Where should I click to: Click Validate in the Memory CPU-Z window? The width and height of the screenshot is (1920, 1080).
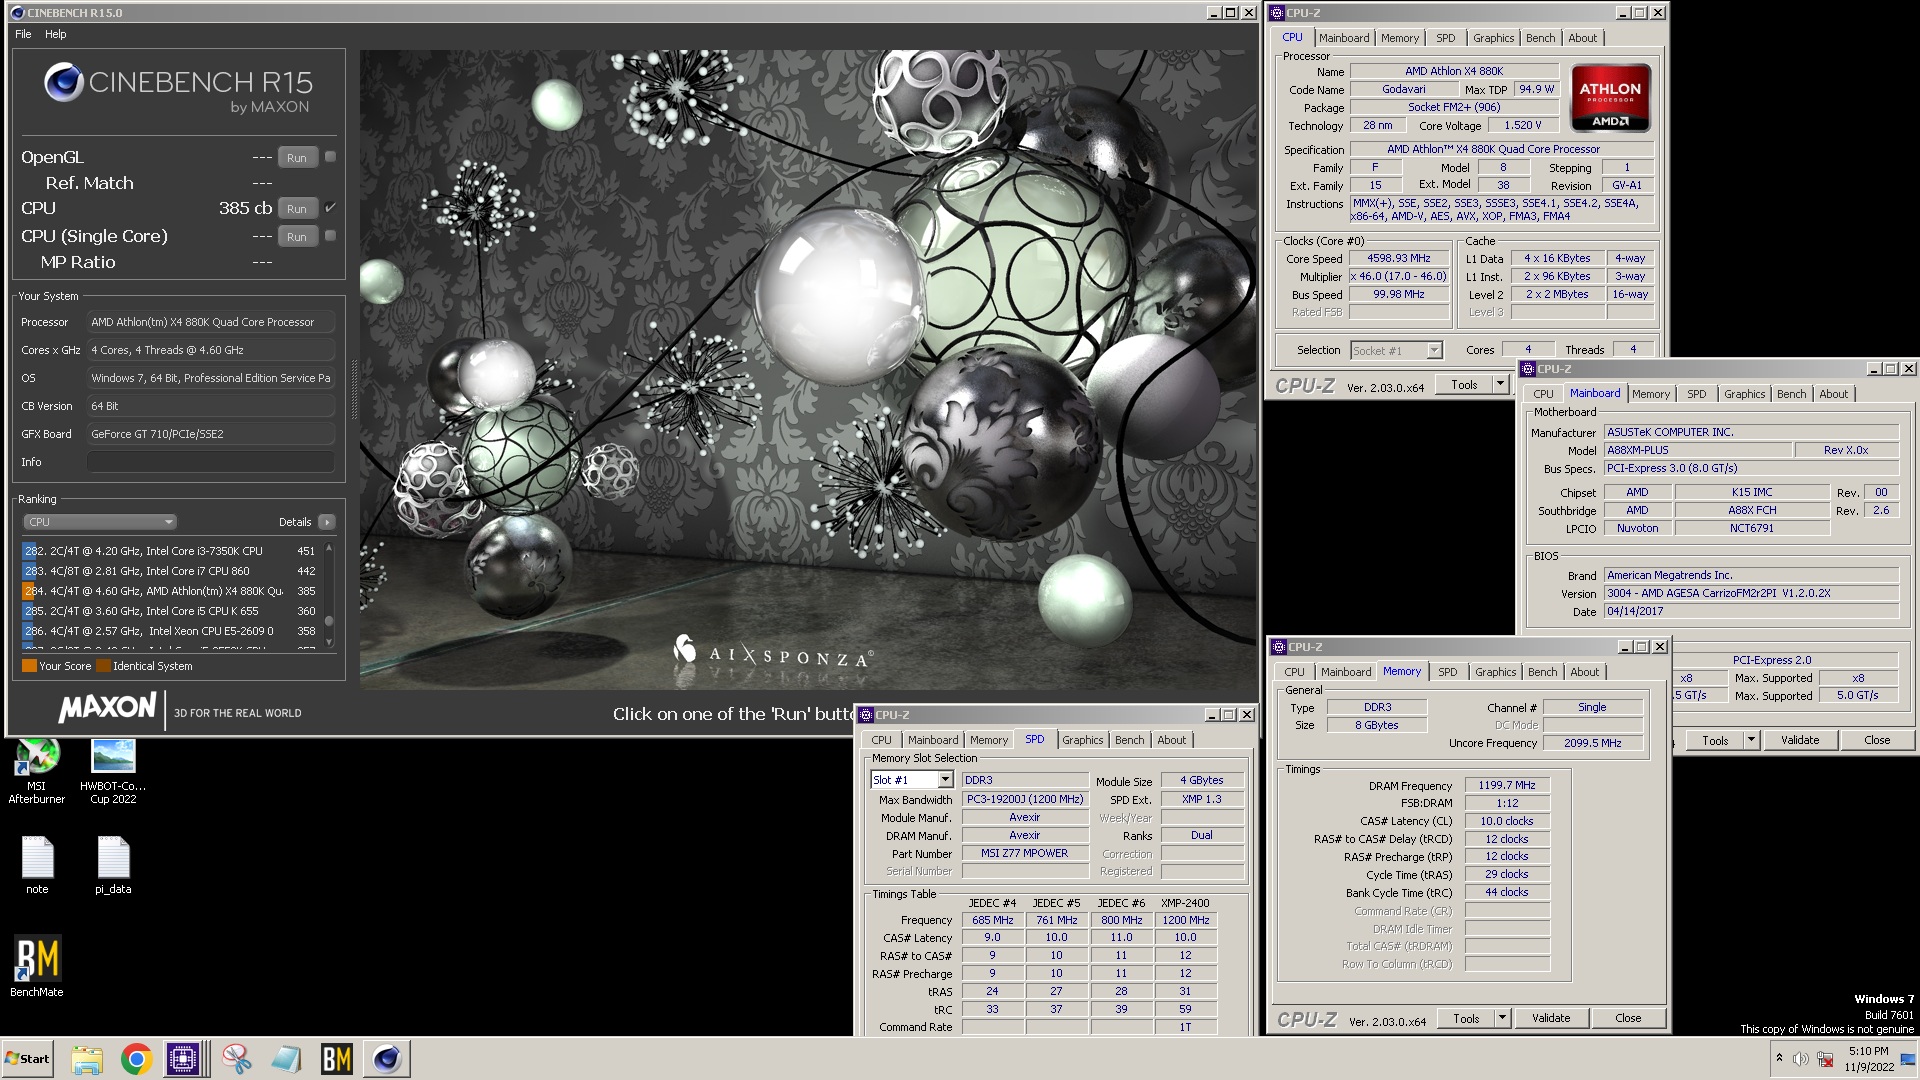point(1551,1018)
